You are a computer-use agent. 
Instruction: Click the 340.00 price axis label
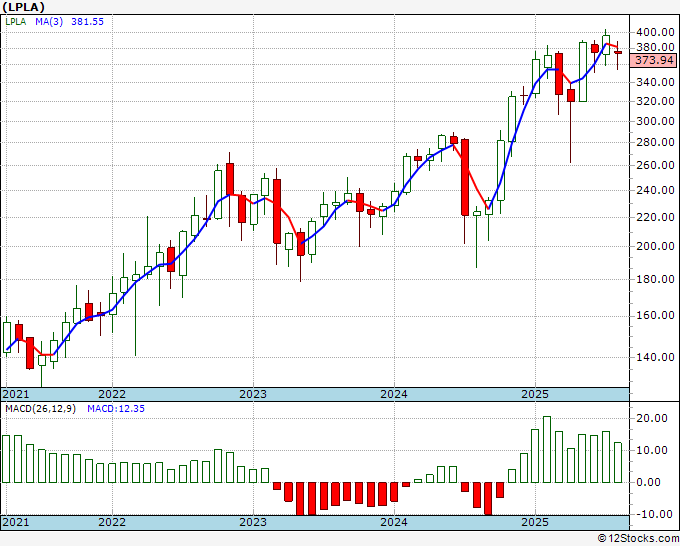[x=655, y=82]
